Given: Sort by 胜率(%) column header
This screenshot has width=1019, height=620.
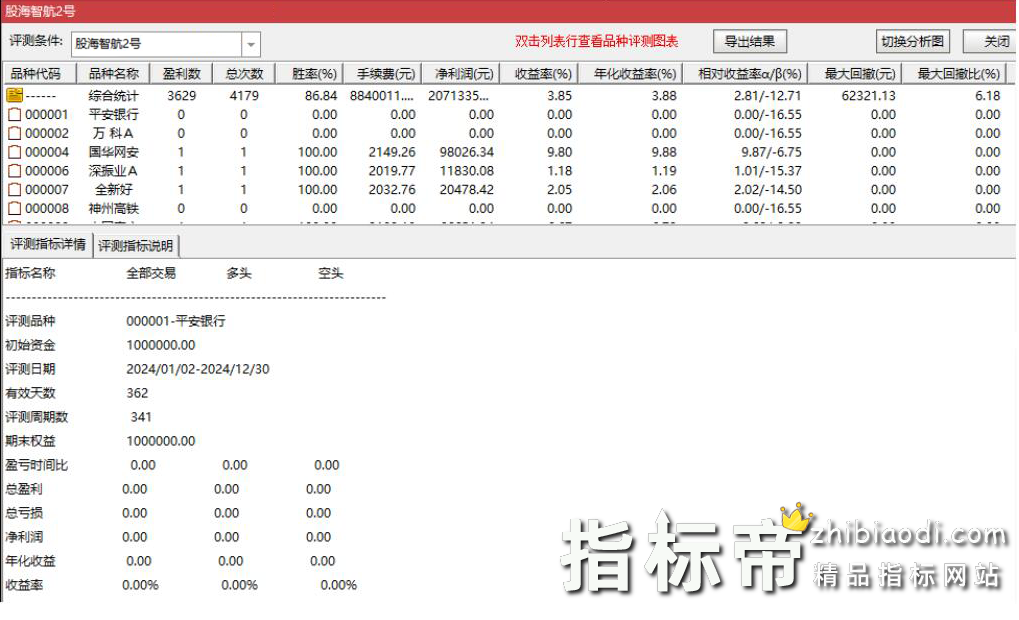Looking at the screenshot, I should point(309,73).
